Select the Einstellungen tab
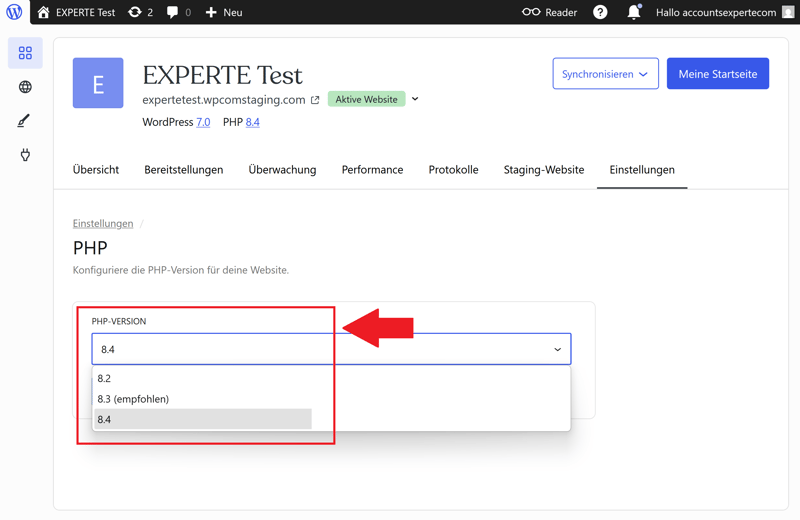 [642, 169]
